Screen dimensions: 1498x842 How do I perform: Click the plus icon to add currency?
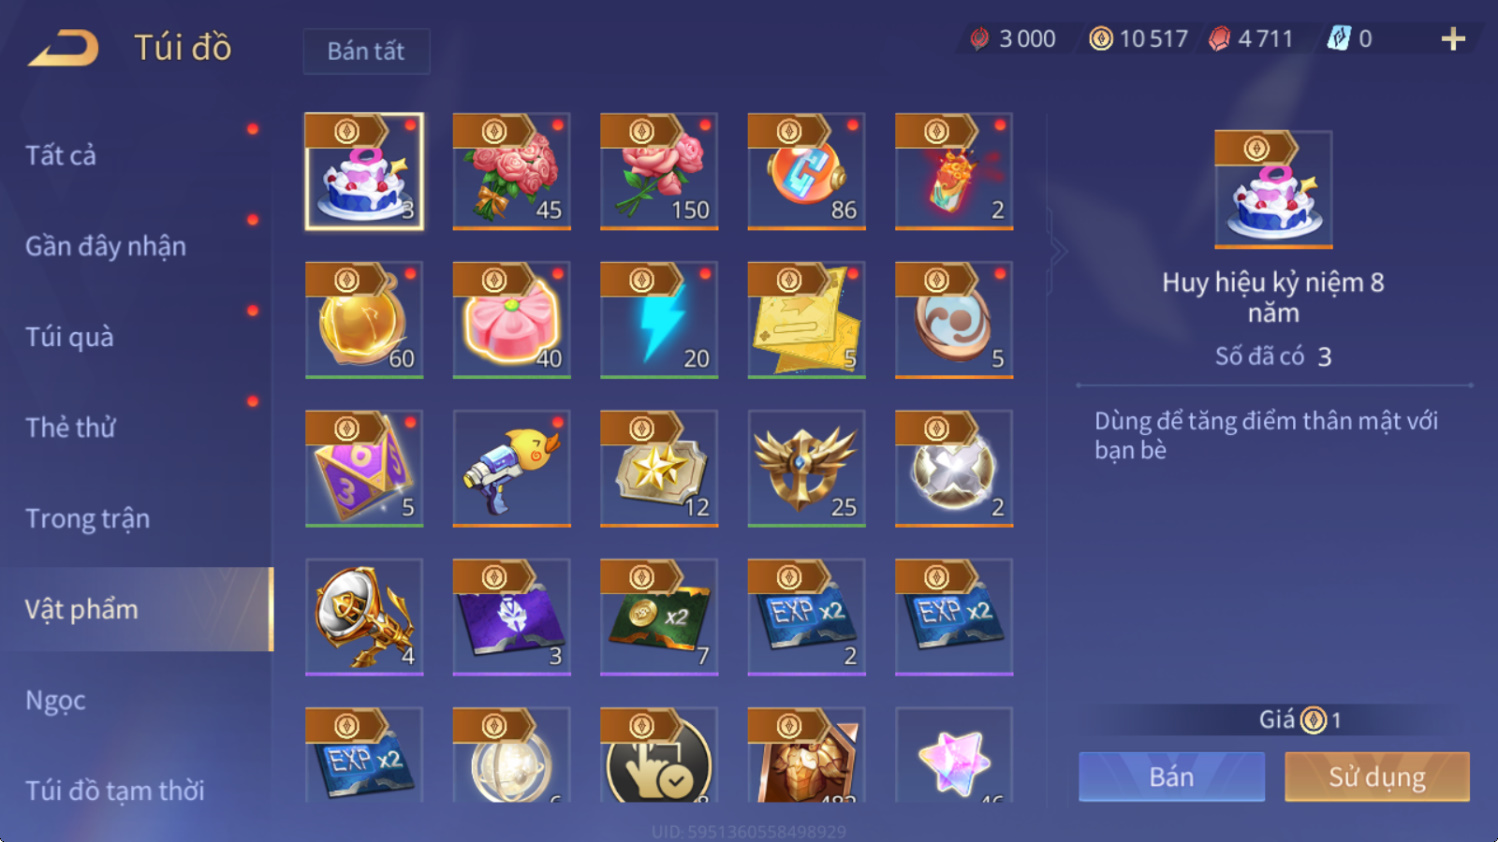tap(1453, 39)
